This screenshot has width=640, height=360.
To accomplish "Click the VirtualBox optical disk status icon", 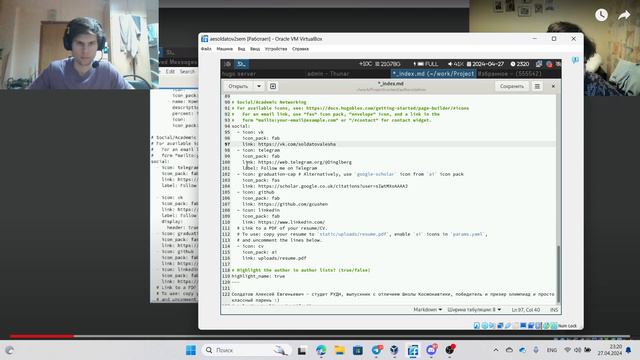I will (x=484, y=326).
